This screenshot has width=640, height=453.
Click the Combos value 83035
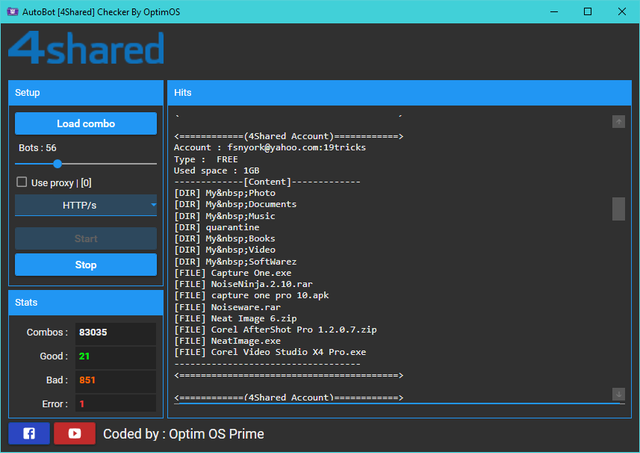pos(93,332)
